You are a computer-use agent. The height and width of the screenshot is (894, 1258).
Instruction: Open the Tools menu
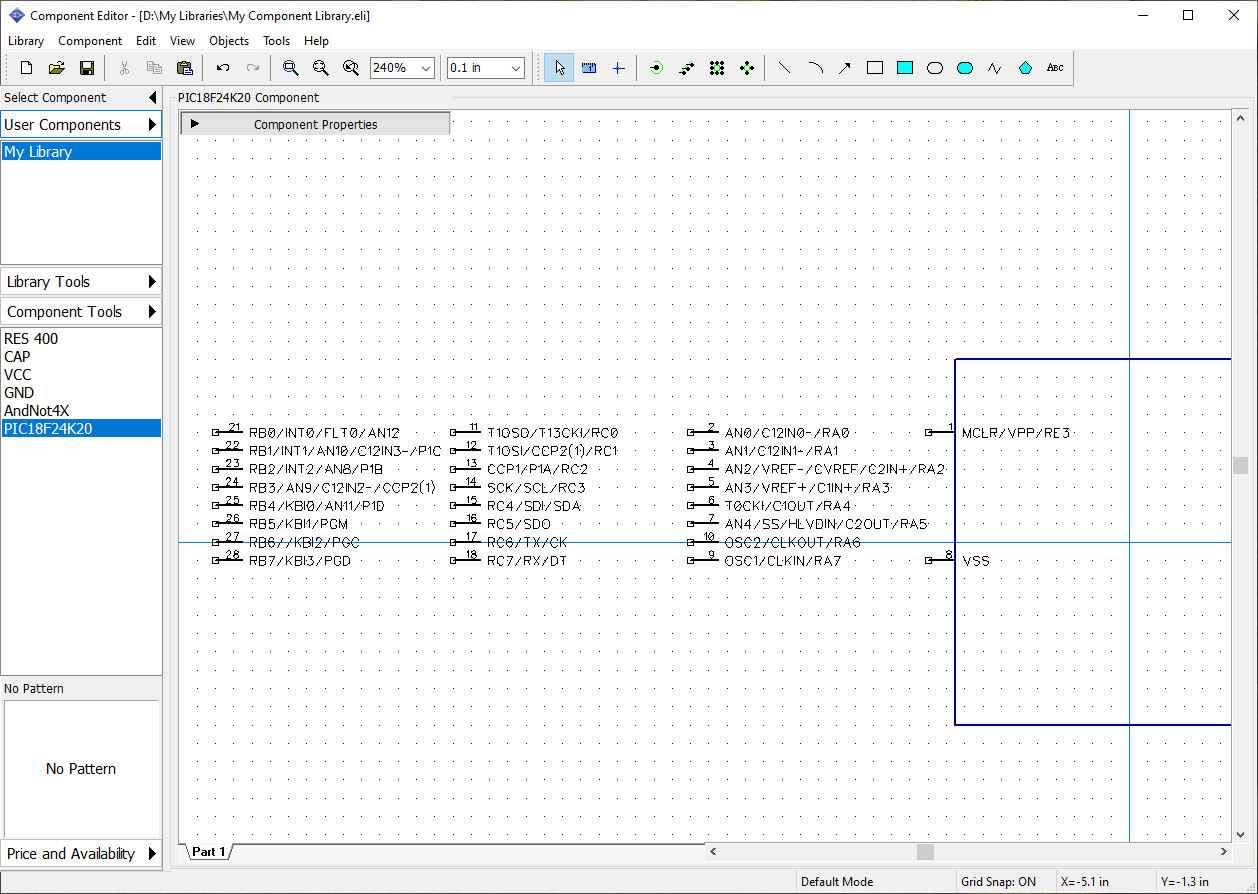[276, 41]
